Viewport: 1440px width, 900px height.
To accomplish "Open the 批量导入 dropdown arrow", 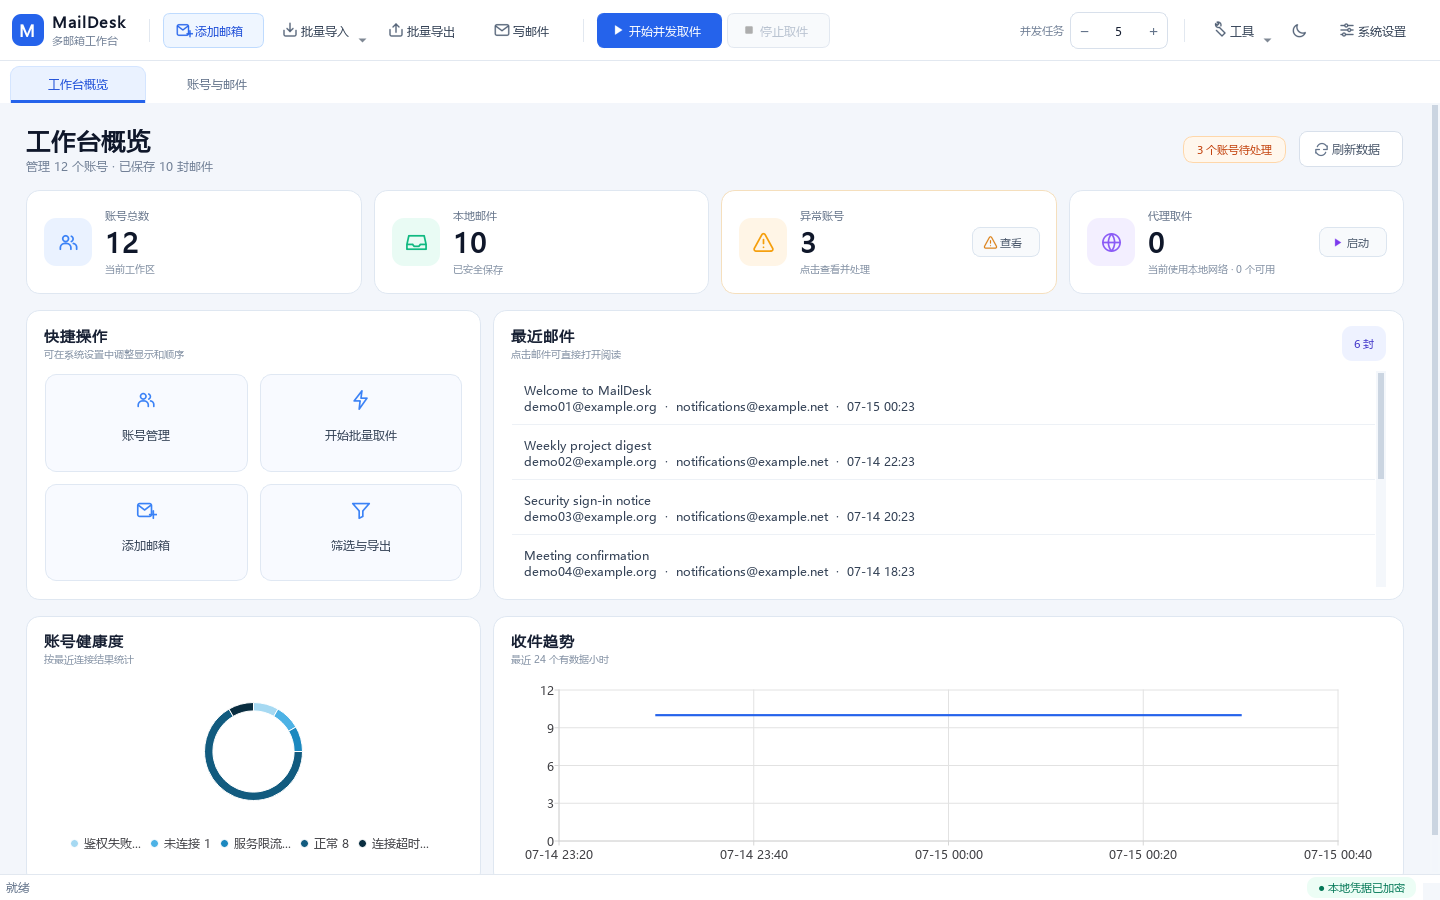I will tap(362, 39).
